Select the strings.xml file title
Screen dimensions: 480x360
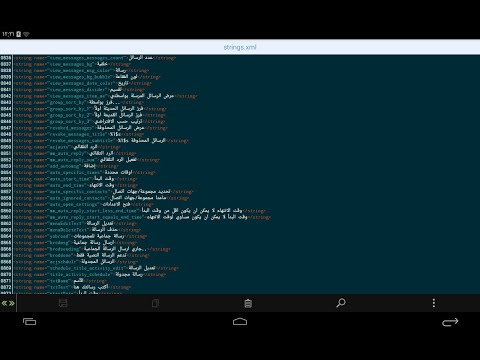(x=240, y=47)
